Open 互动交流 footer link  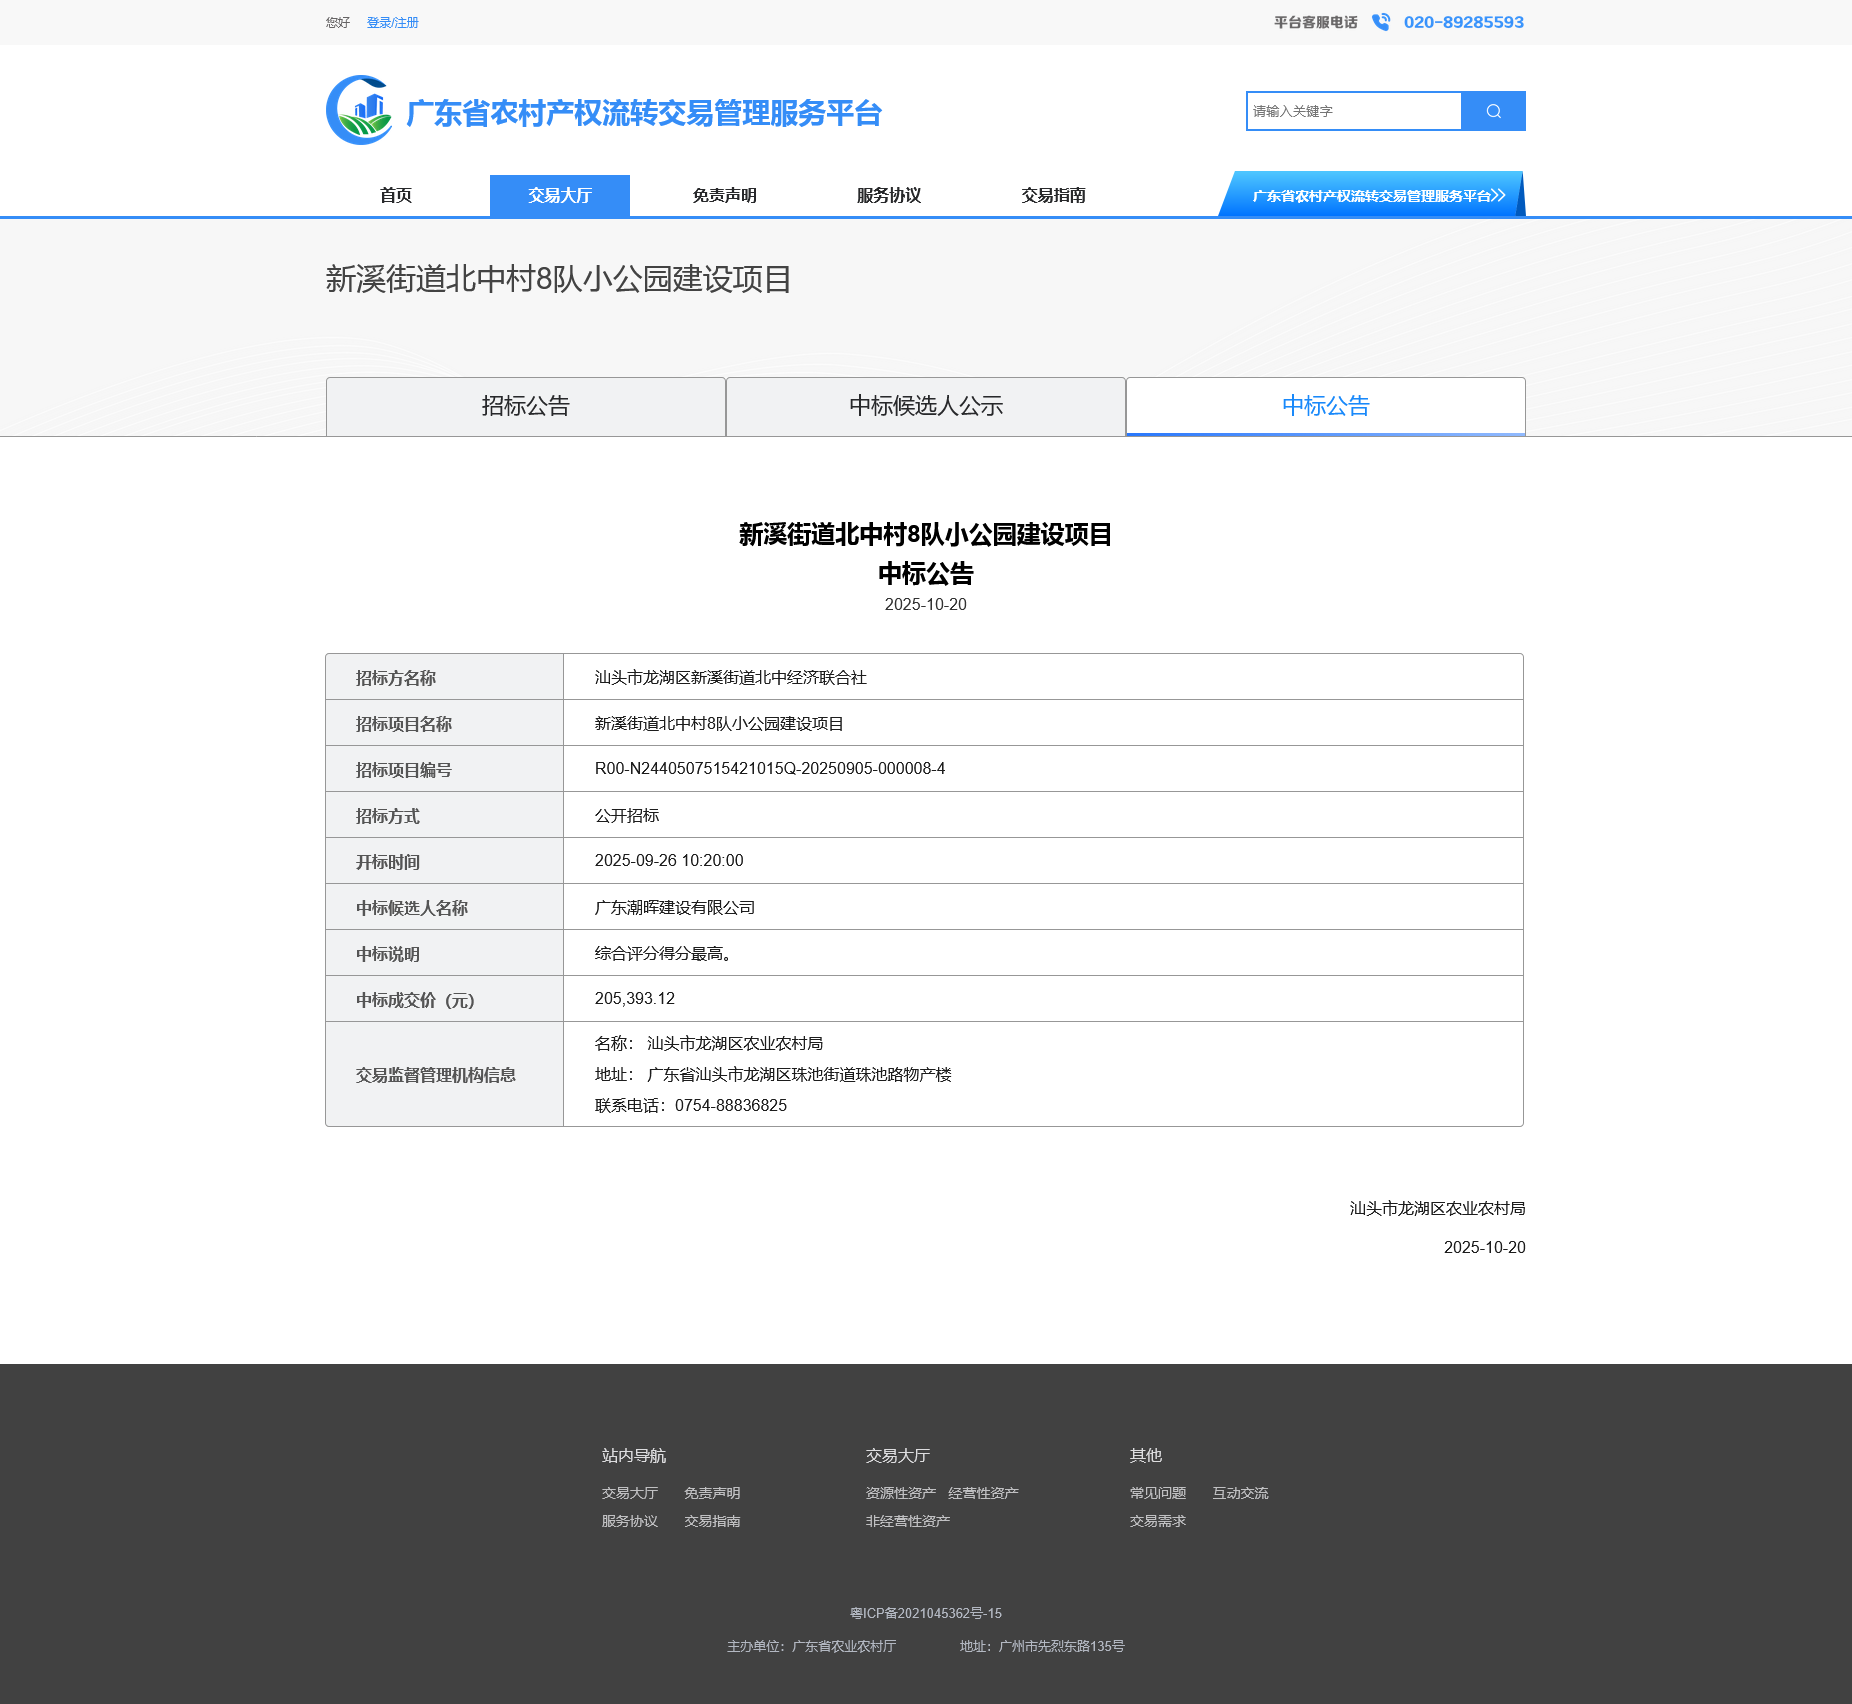pos(1240,1493)
